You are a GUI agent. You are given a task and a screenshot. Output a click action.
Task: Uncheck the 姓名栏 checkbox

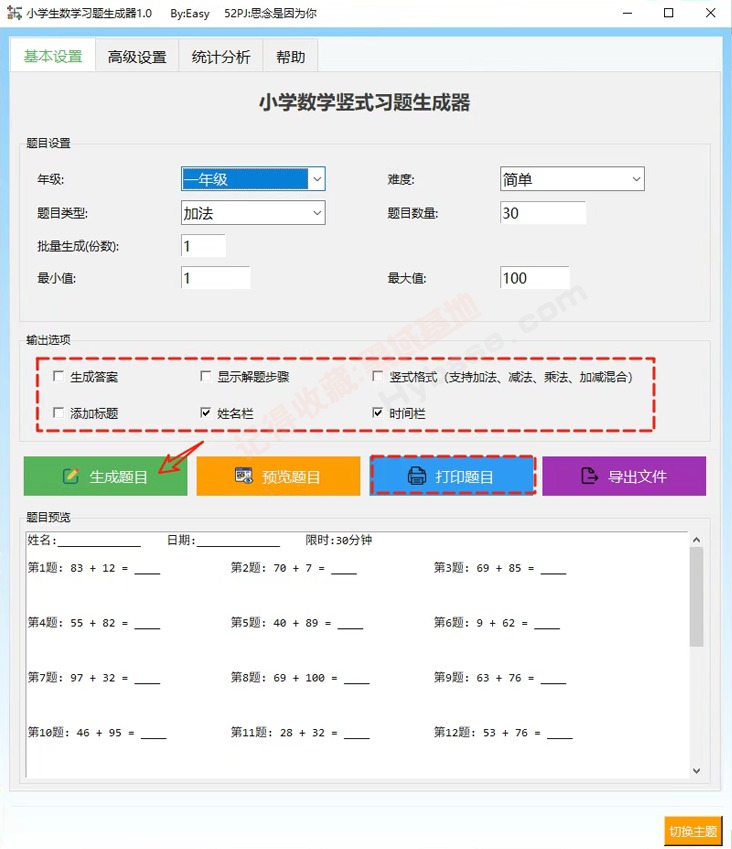pyautogui.click(x=205, y=413)
